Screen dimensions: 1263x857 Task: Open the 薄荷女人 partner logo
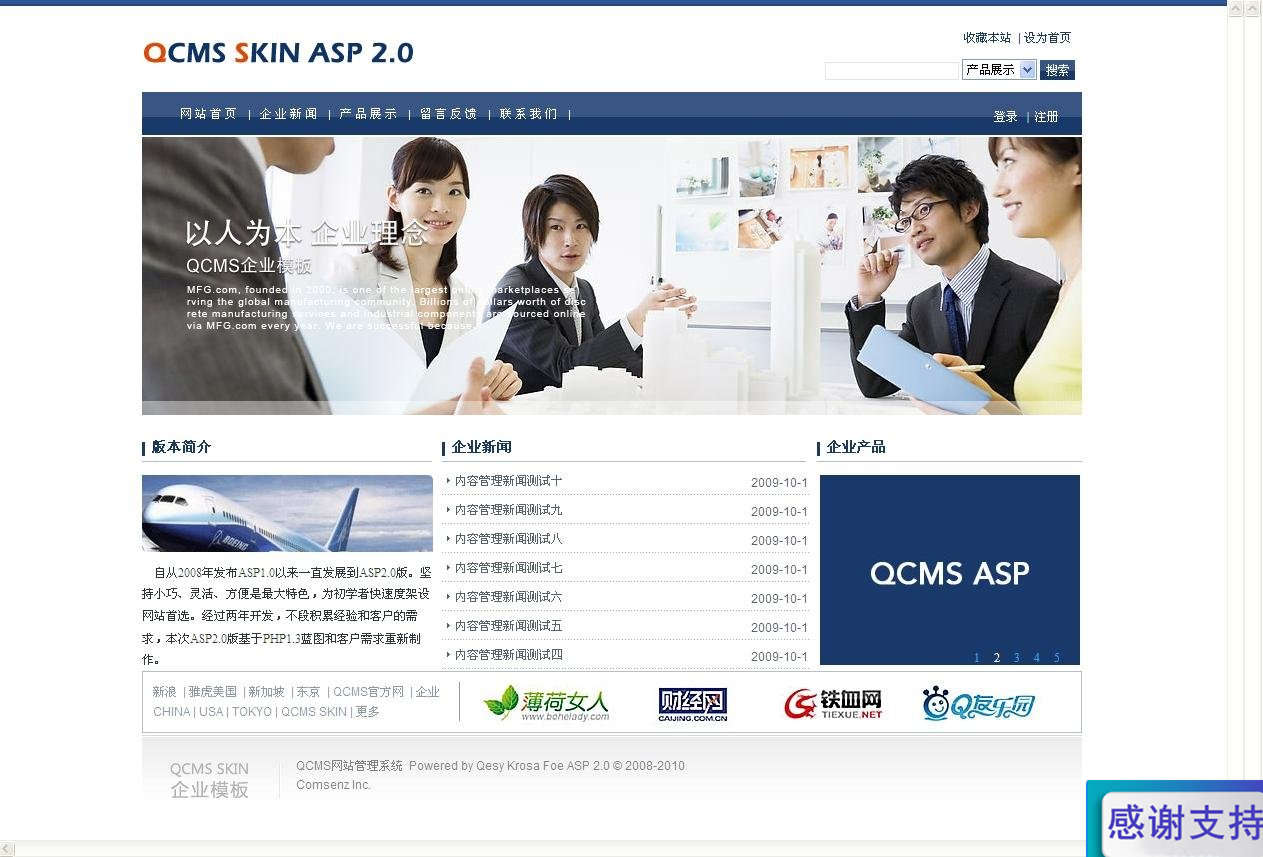[x=546, y=704]
